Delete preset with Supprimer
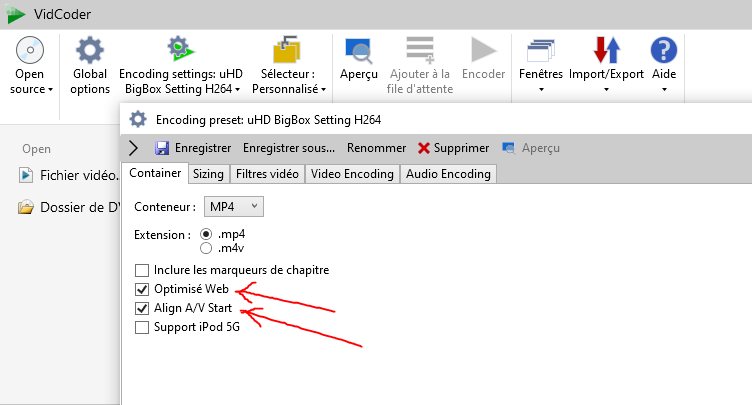This screenshot has height=405, width=752. coord(453,148)
